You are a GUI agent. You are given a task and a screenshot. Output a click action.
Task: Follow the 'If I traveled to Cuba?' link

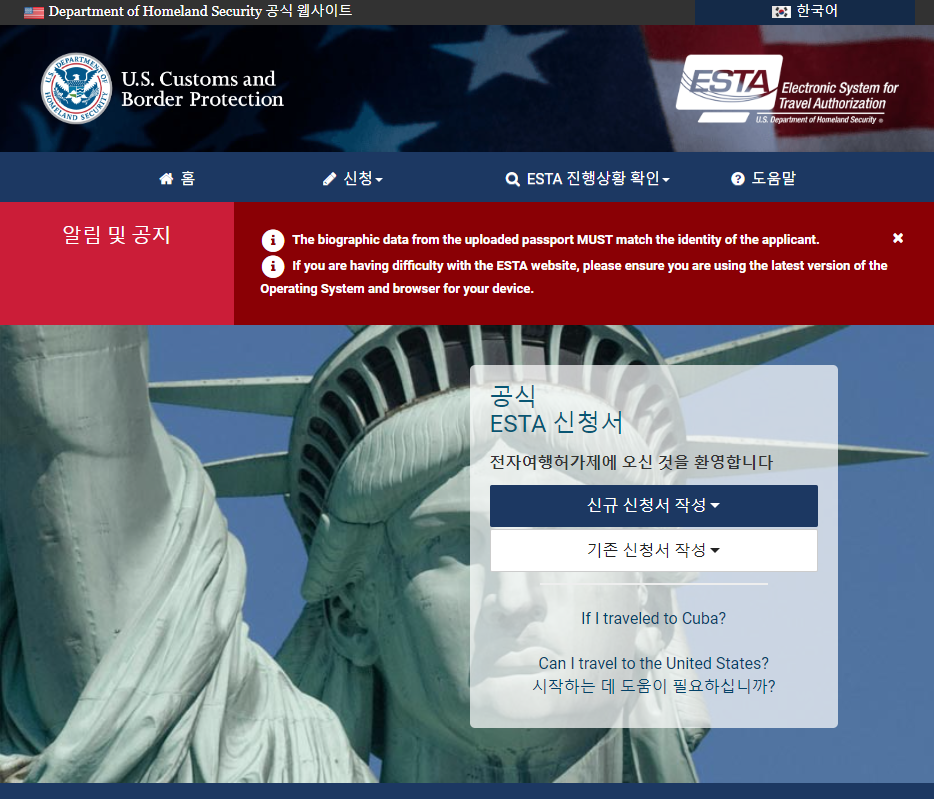653,618
